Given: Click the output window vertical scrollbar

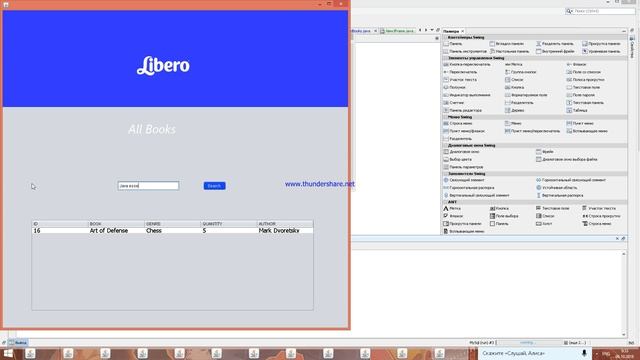Looking at the screenshot, I should point(624,294).
